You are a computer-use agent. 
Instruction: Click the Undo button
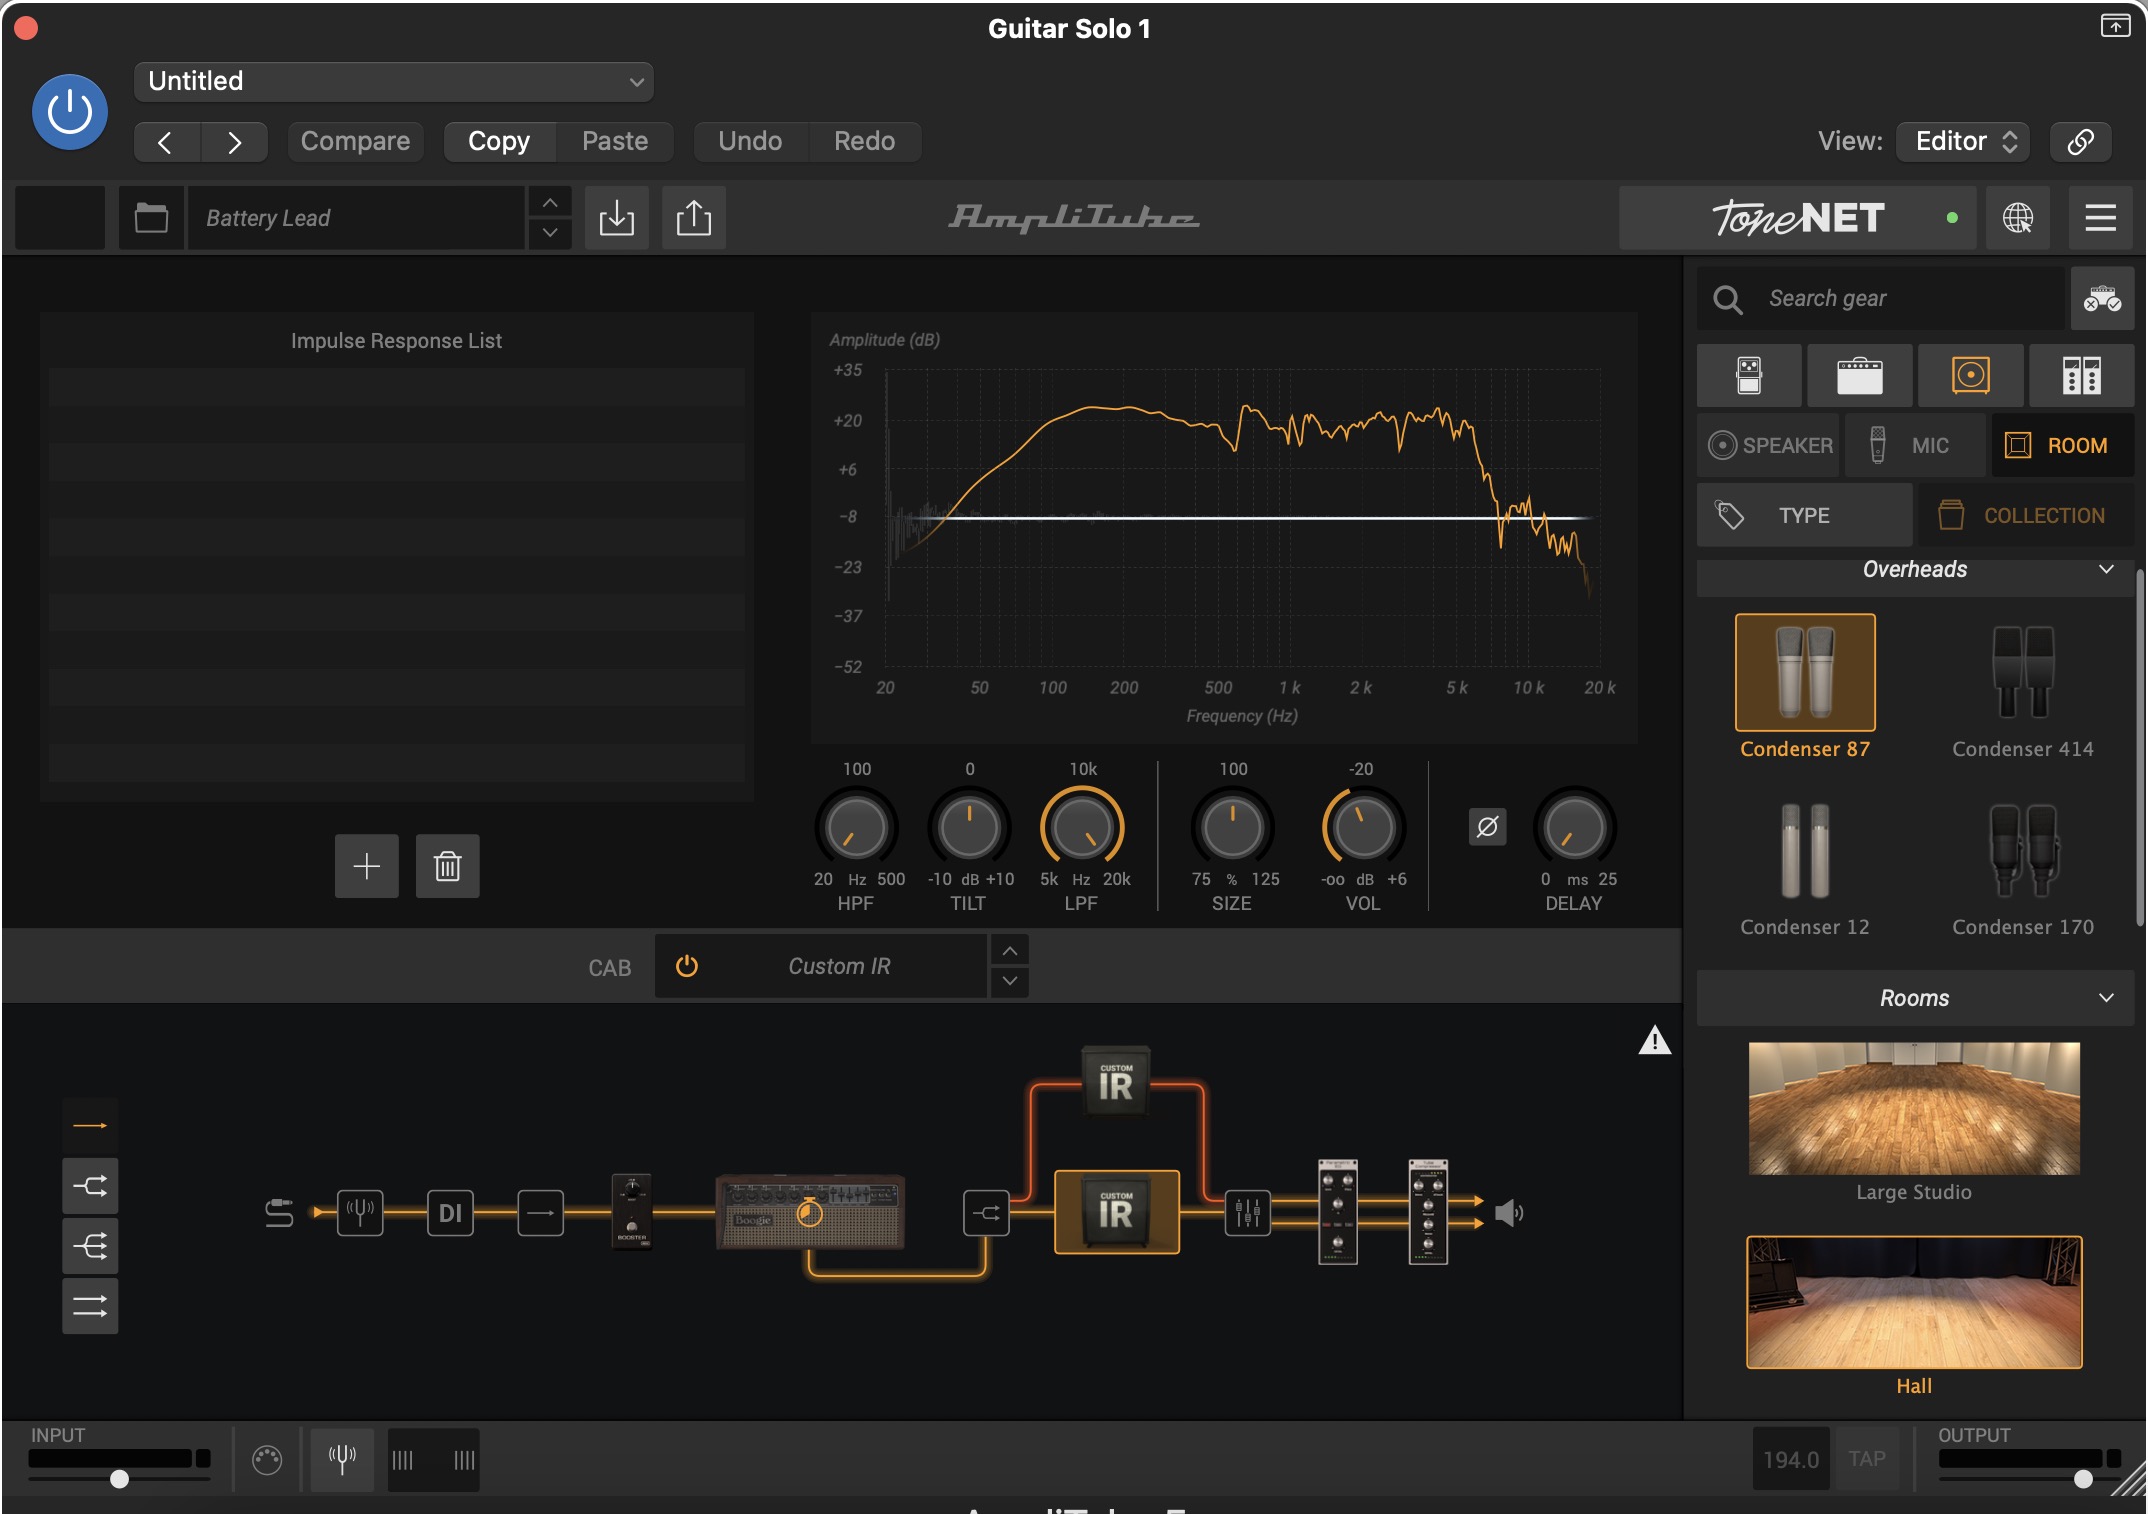click(x=749, y=141)
